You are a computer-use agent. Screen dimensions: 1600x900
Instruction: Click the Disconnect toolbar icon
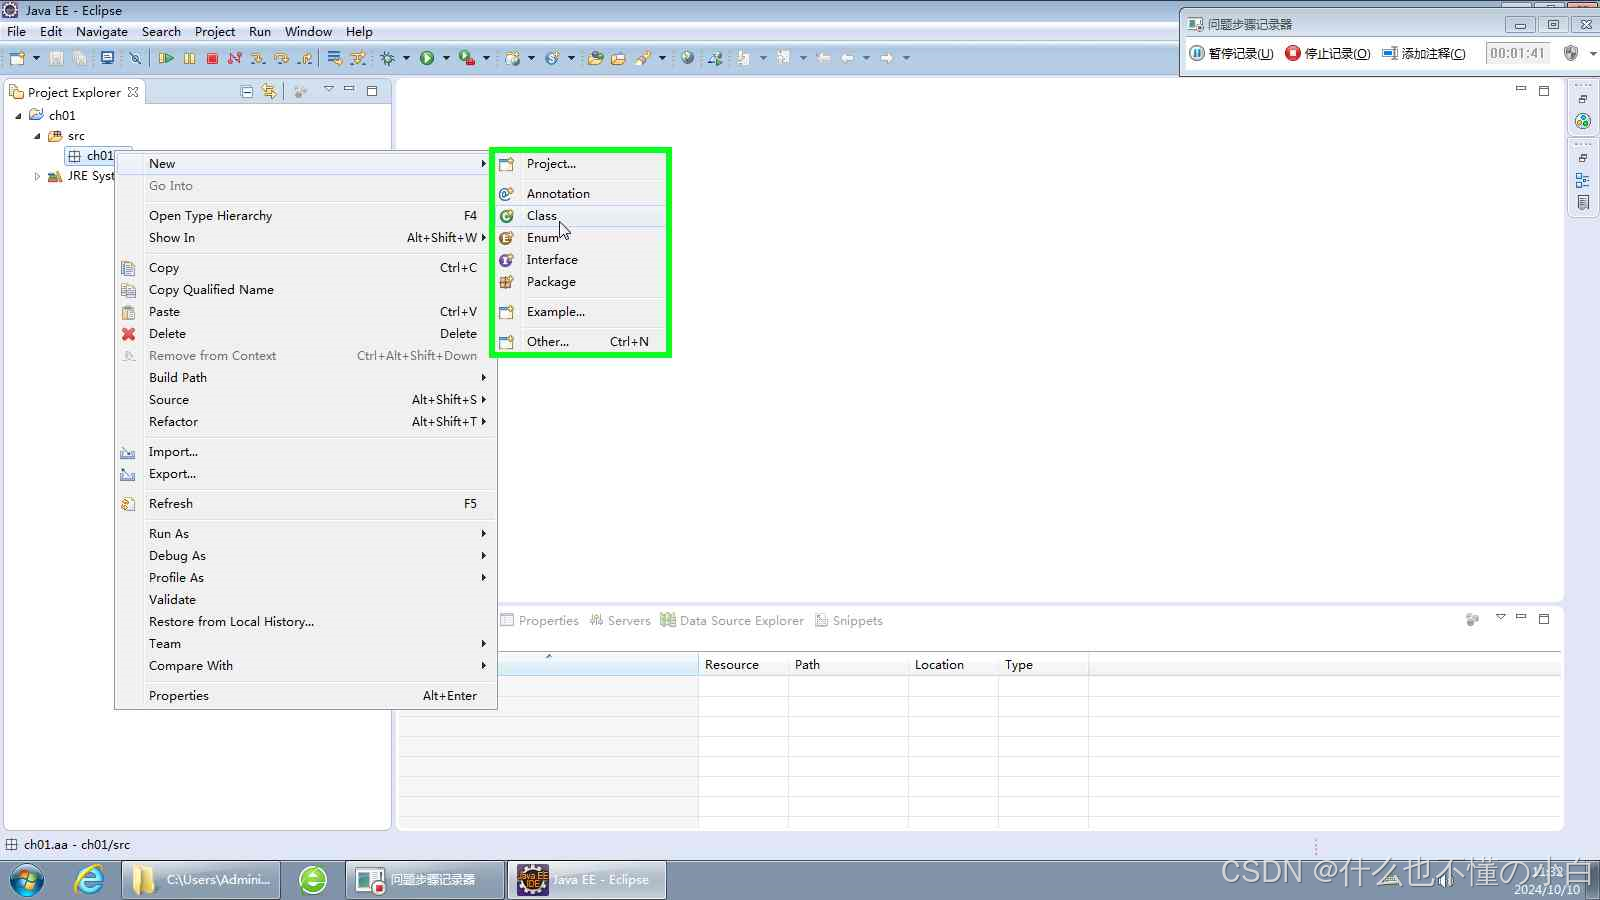[235, 58]
